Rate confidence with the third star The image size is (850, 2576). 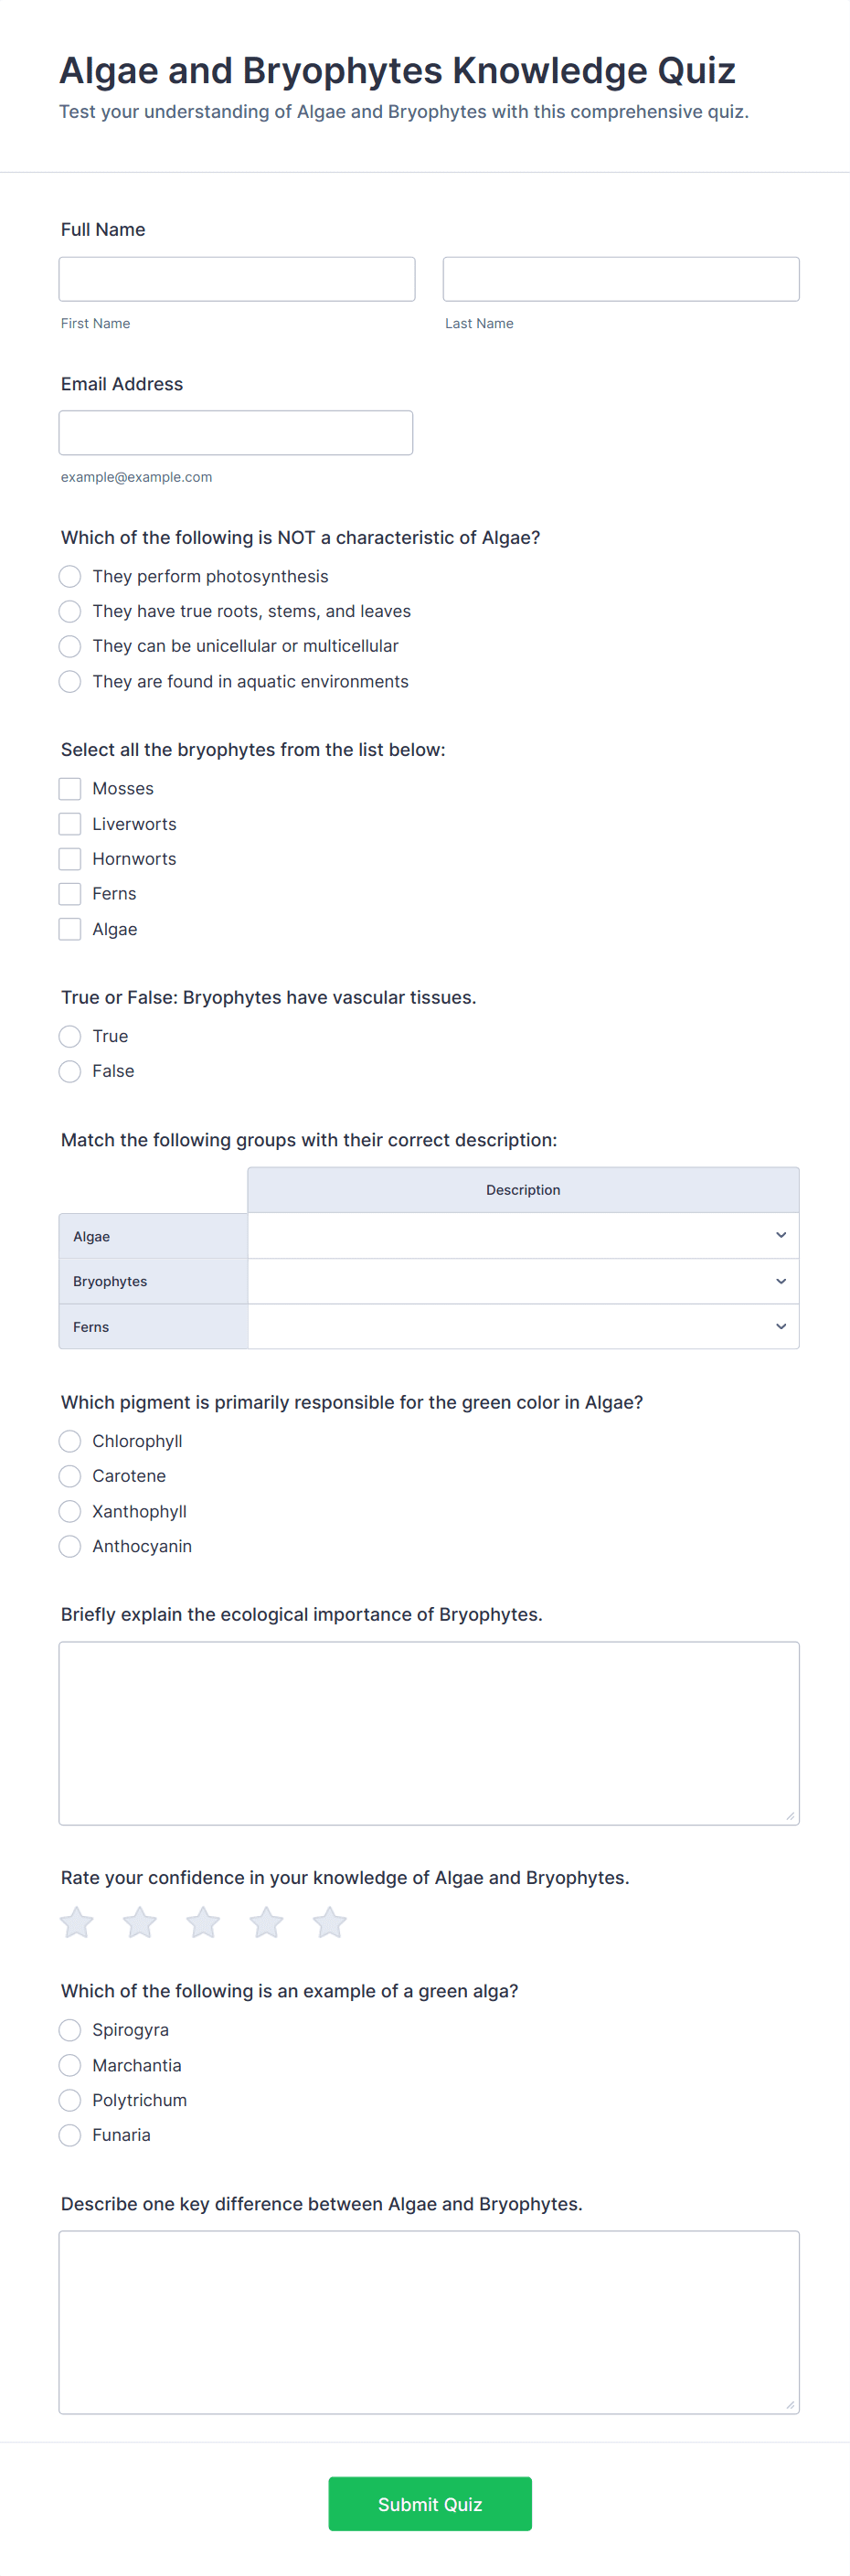tap(203, 1921)
